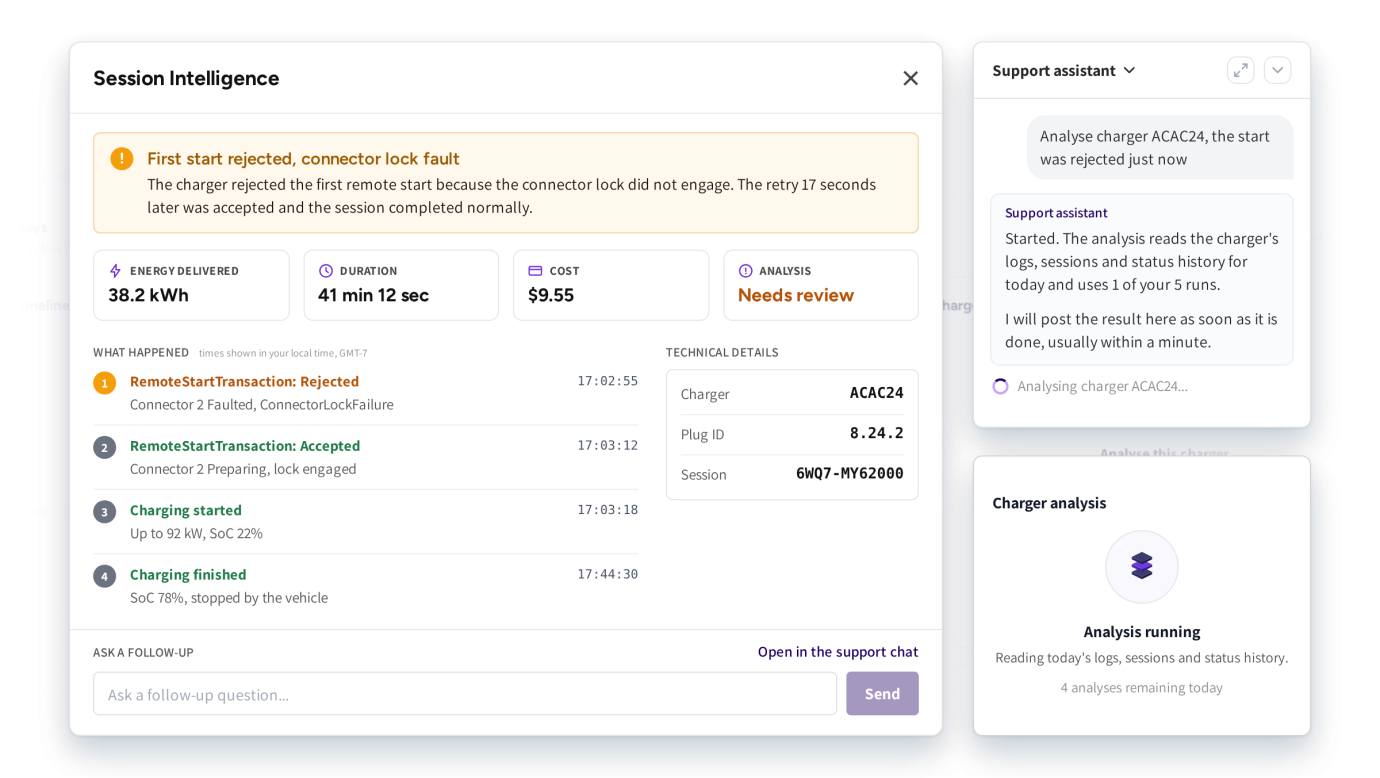
Task: Click the session ID 6WQ7-MY62000
Action: click(850, 473)
